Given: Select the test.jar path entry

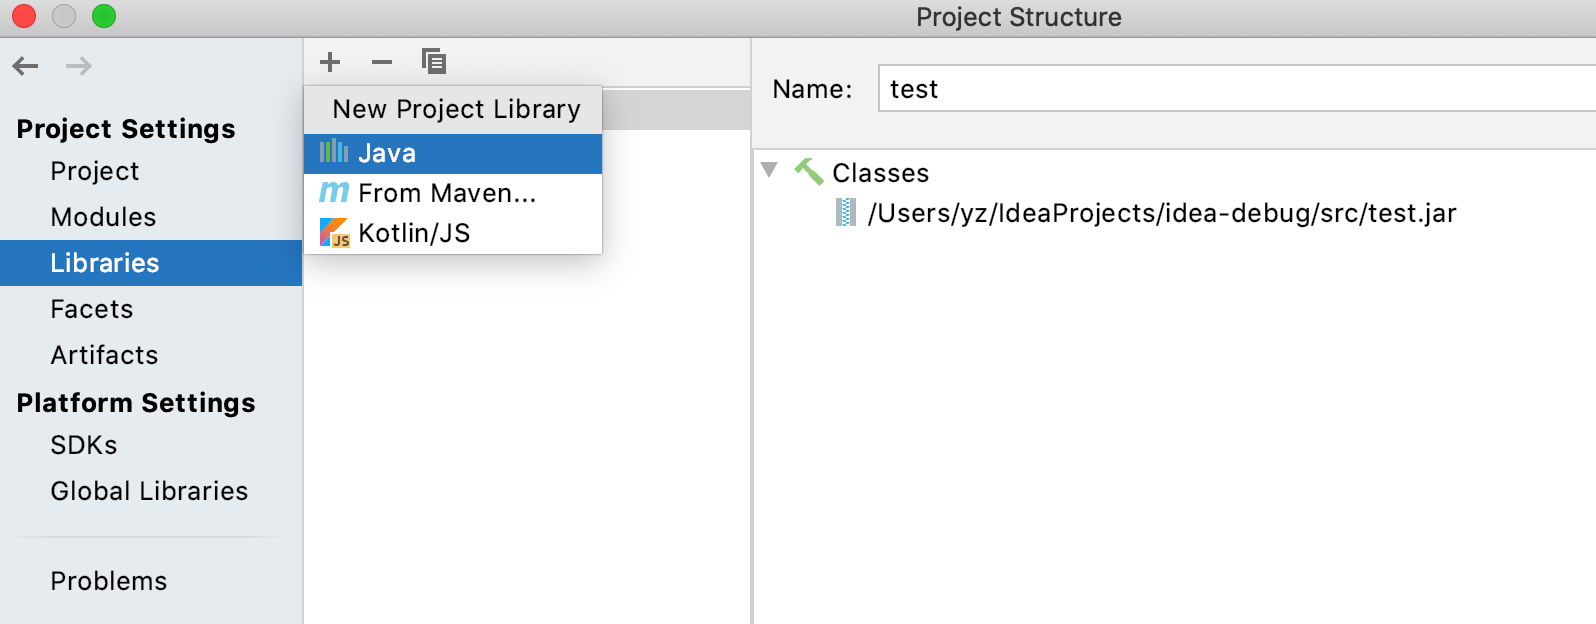Looking at the screenshot, I should (x=1161, y=213).
